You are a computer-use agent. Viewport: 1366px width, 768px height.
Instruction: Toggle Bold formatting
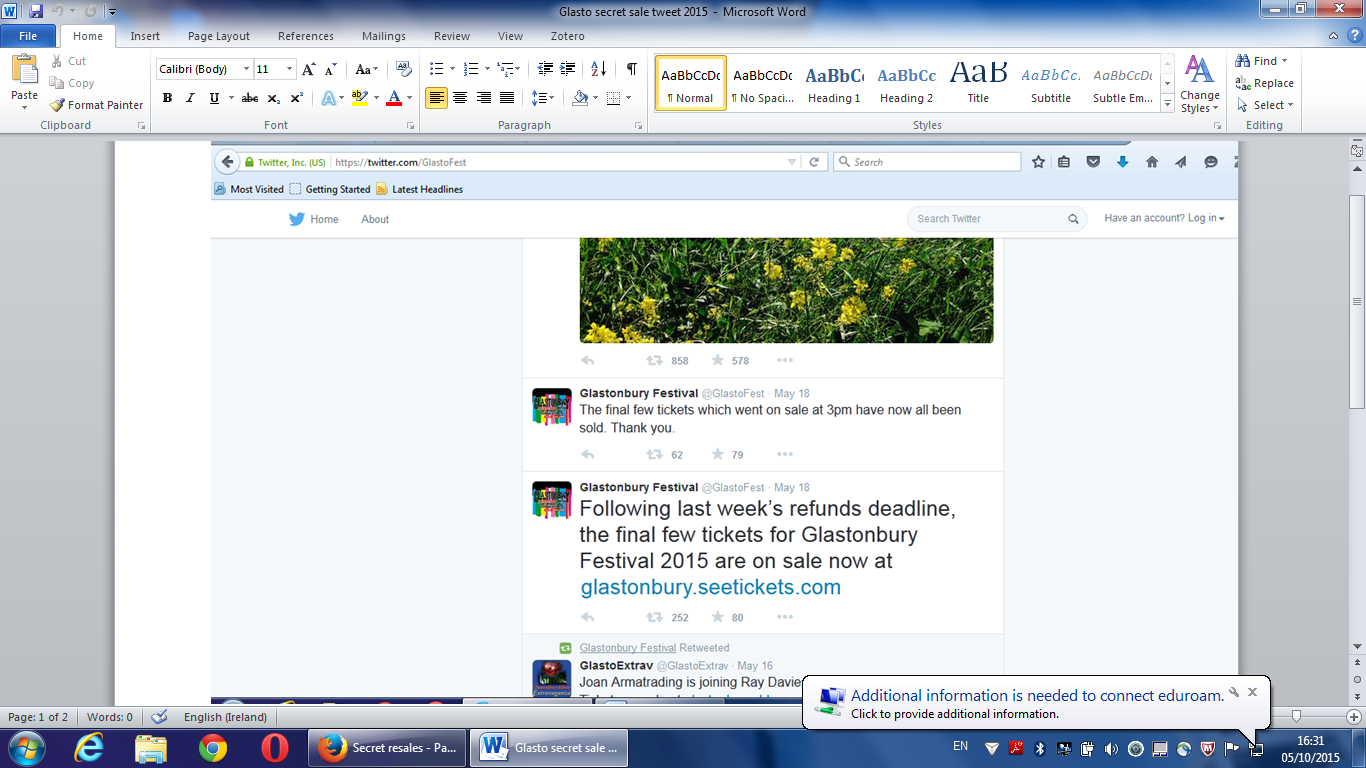tap(167, 98)
